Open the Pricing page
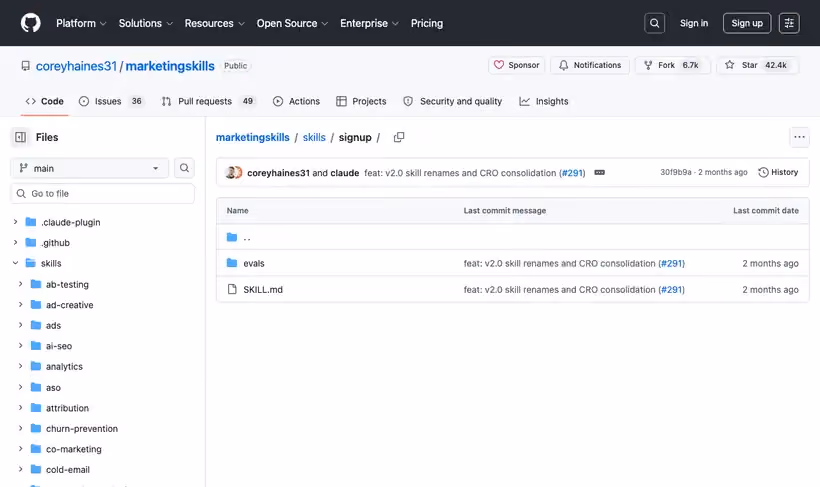Image resolution: width=820 pixels, height=487 pixels. point(427,23)
